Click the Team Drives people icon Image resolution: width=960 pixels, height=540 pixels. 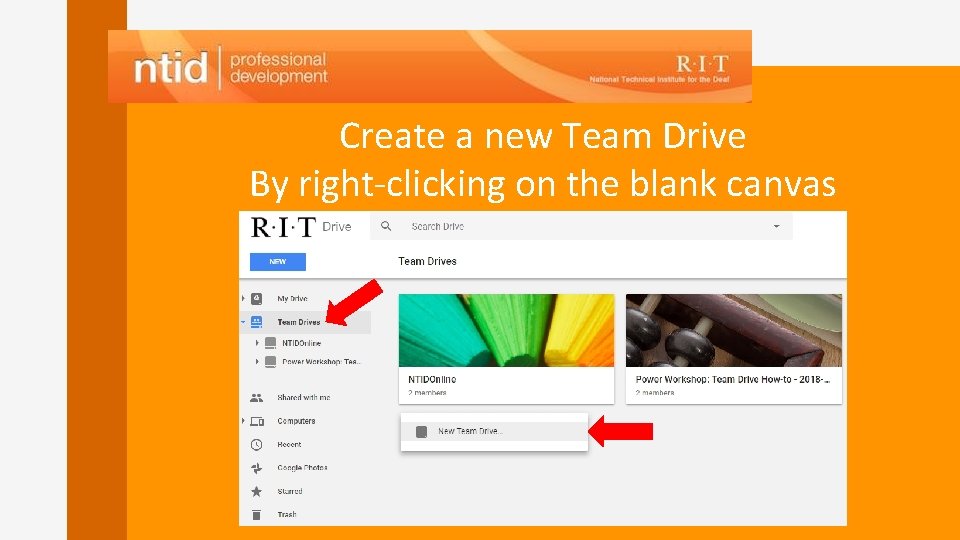pyautogui.click(x=257, y=322)
